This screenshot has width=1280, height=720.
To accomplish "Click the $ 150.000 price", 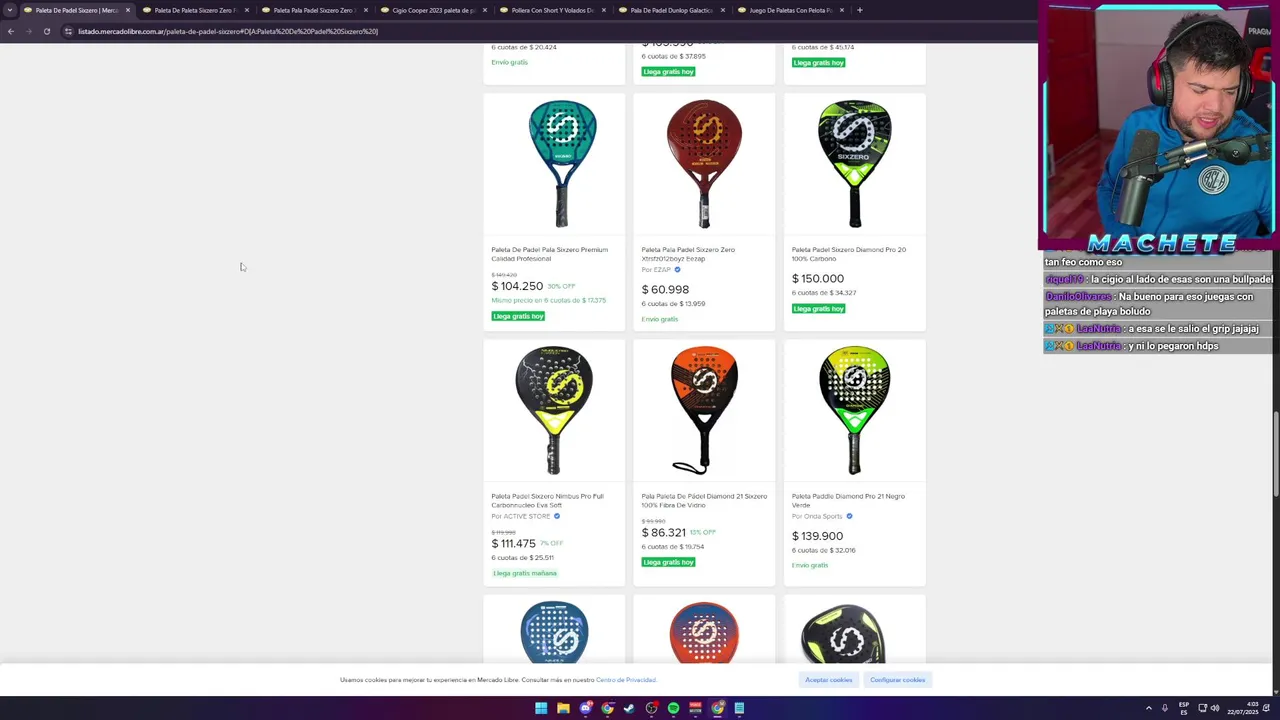I will pyautogui.click(x=818, y=279).
